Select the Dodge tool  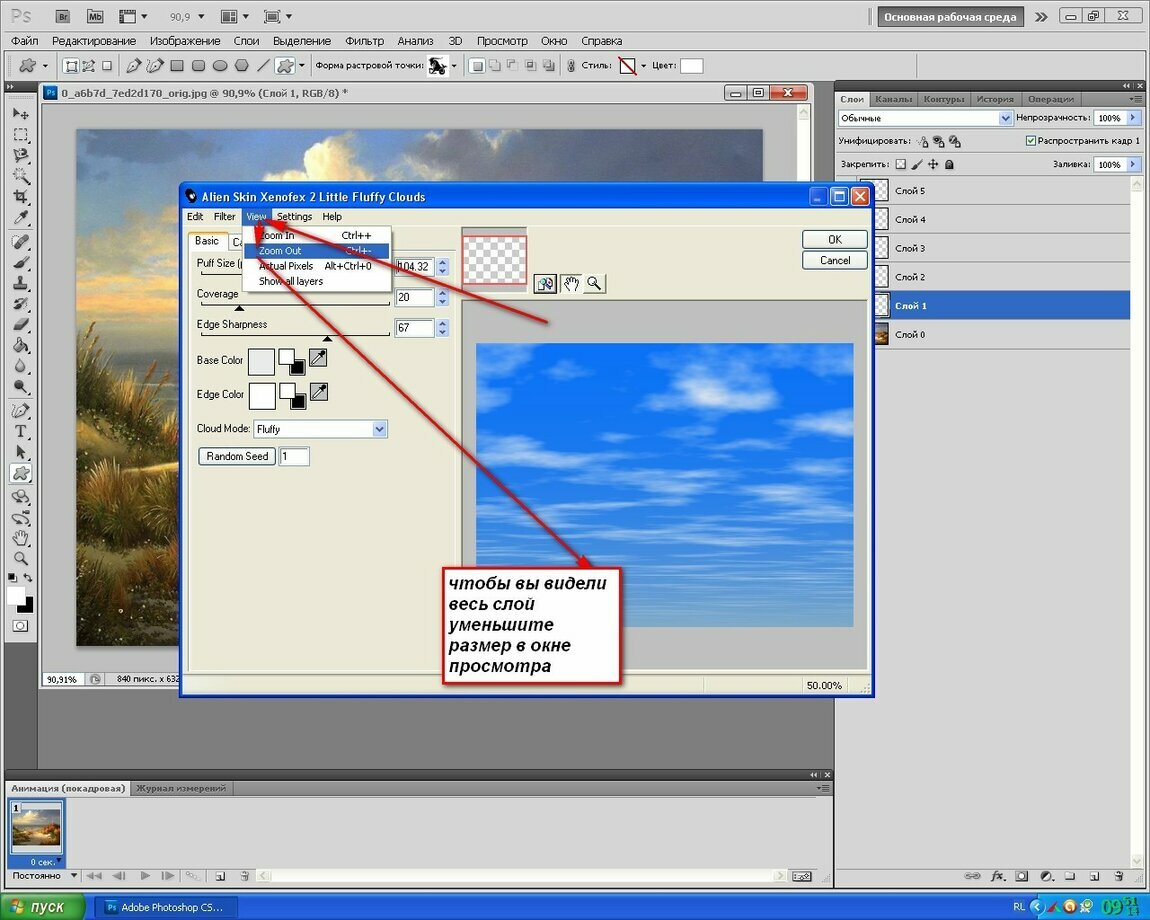tap(21, 387)
